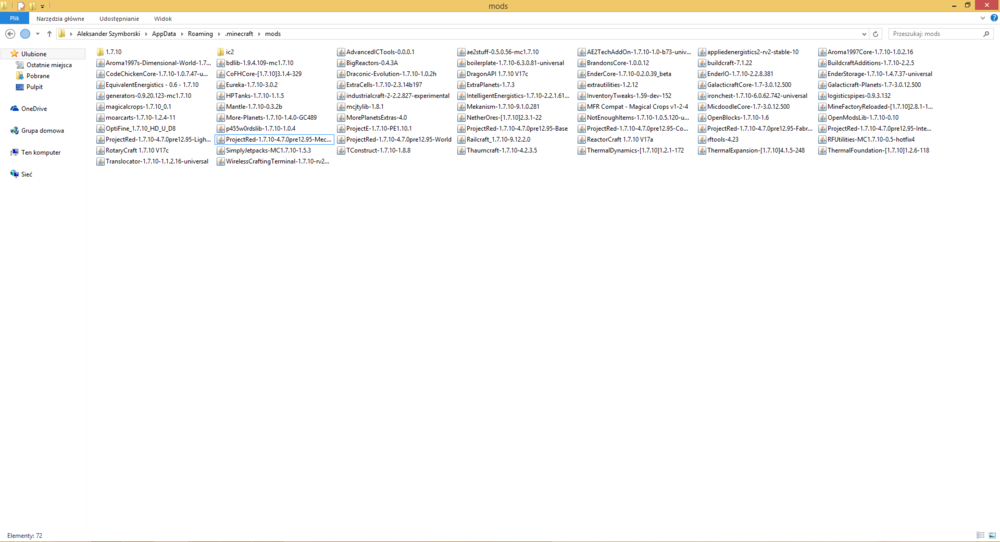
Task: Click file name Eureka-1.7.10-3.0.2
Action: click(251, 85)
